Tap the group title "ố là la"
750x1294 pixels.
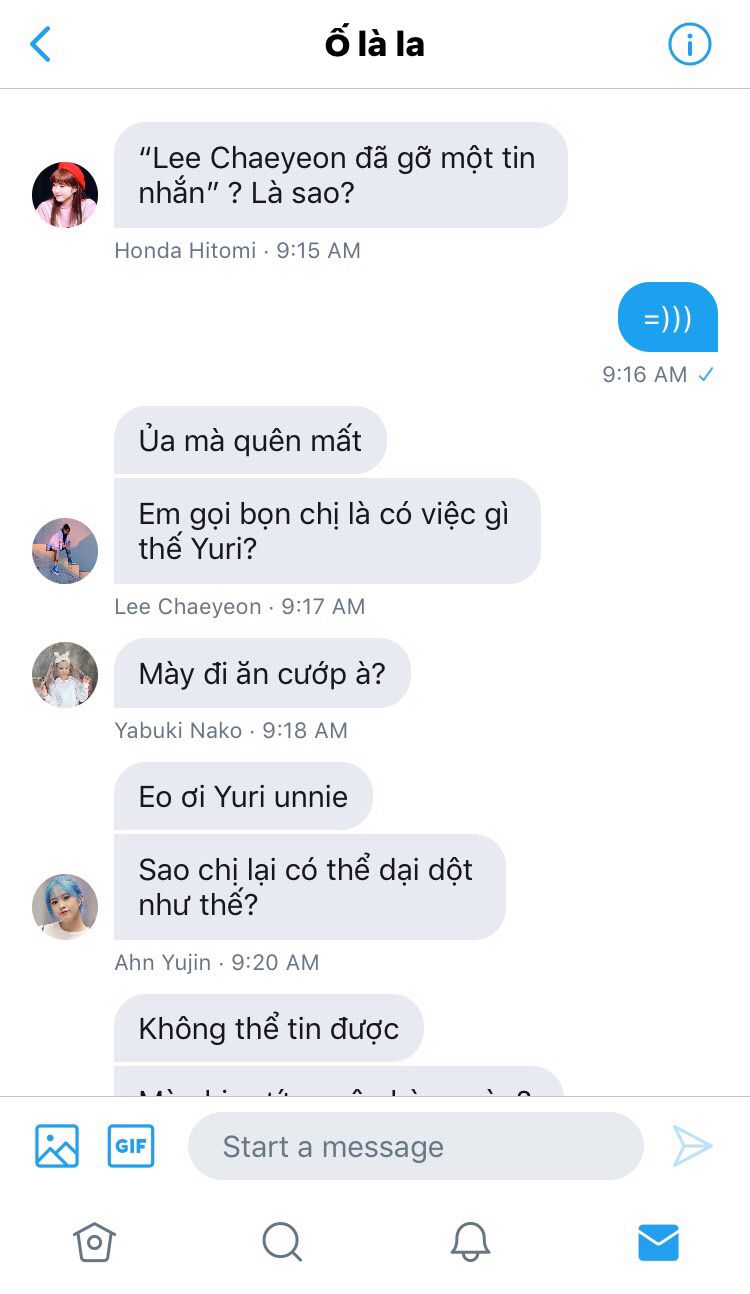coord(375,44)
